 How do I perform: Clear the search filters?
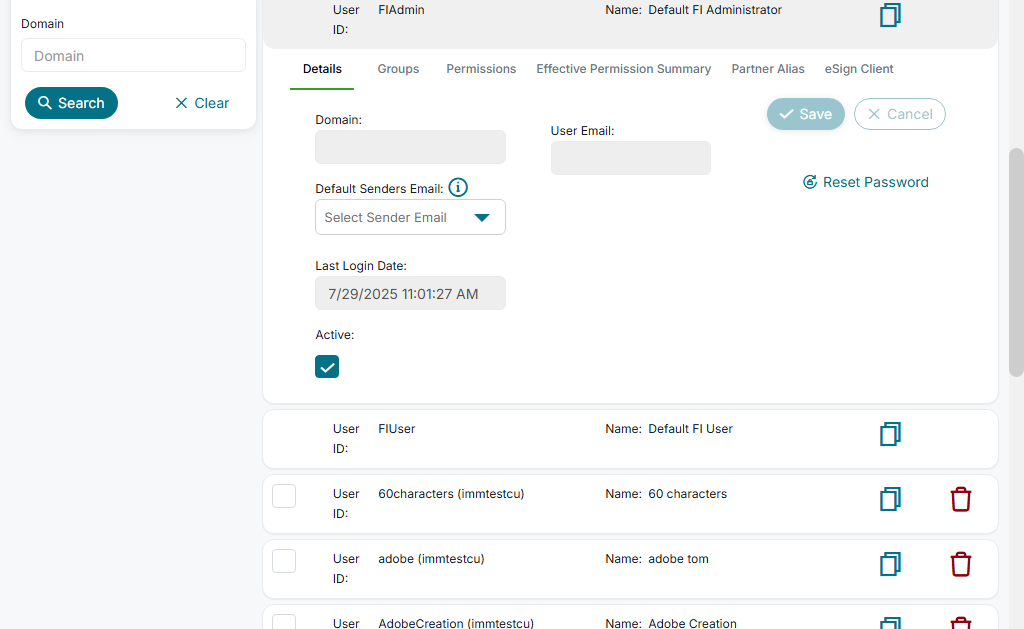coord(202,103)
